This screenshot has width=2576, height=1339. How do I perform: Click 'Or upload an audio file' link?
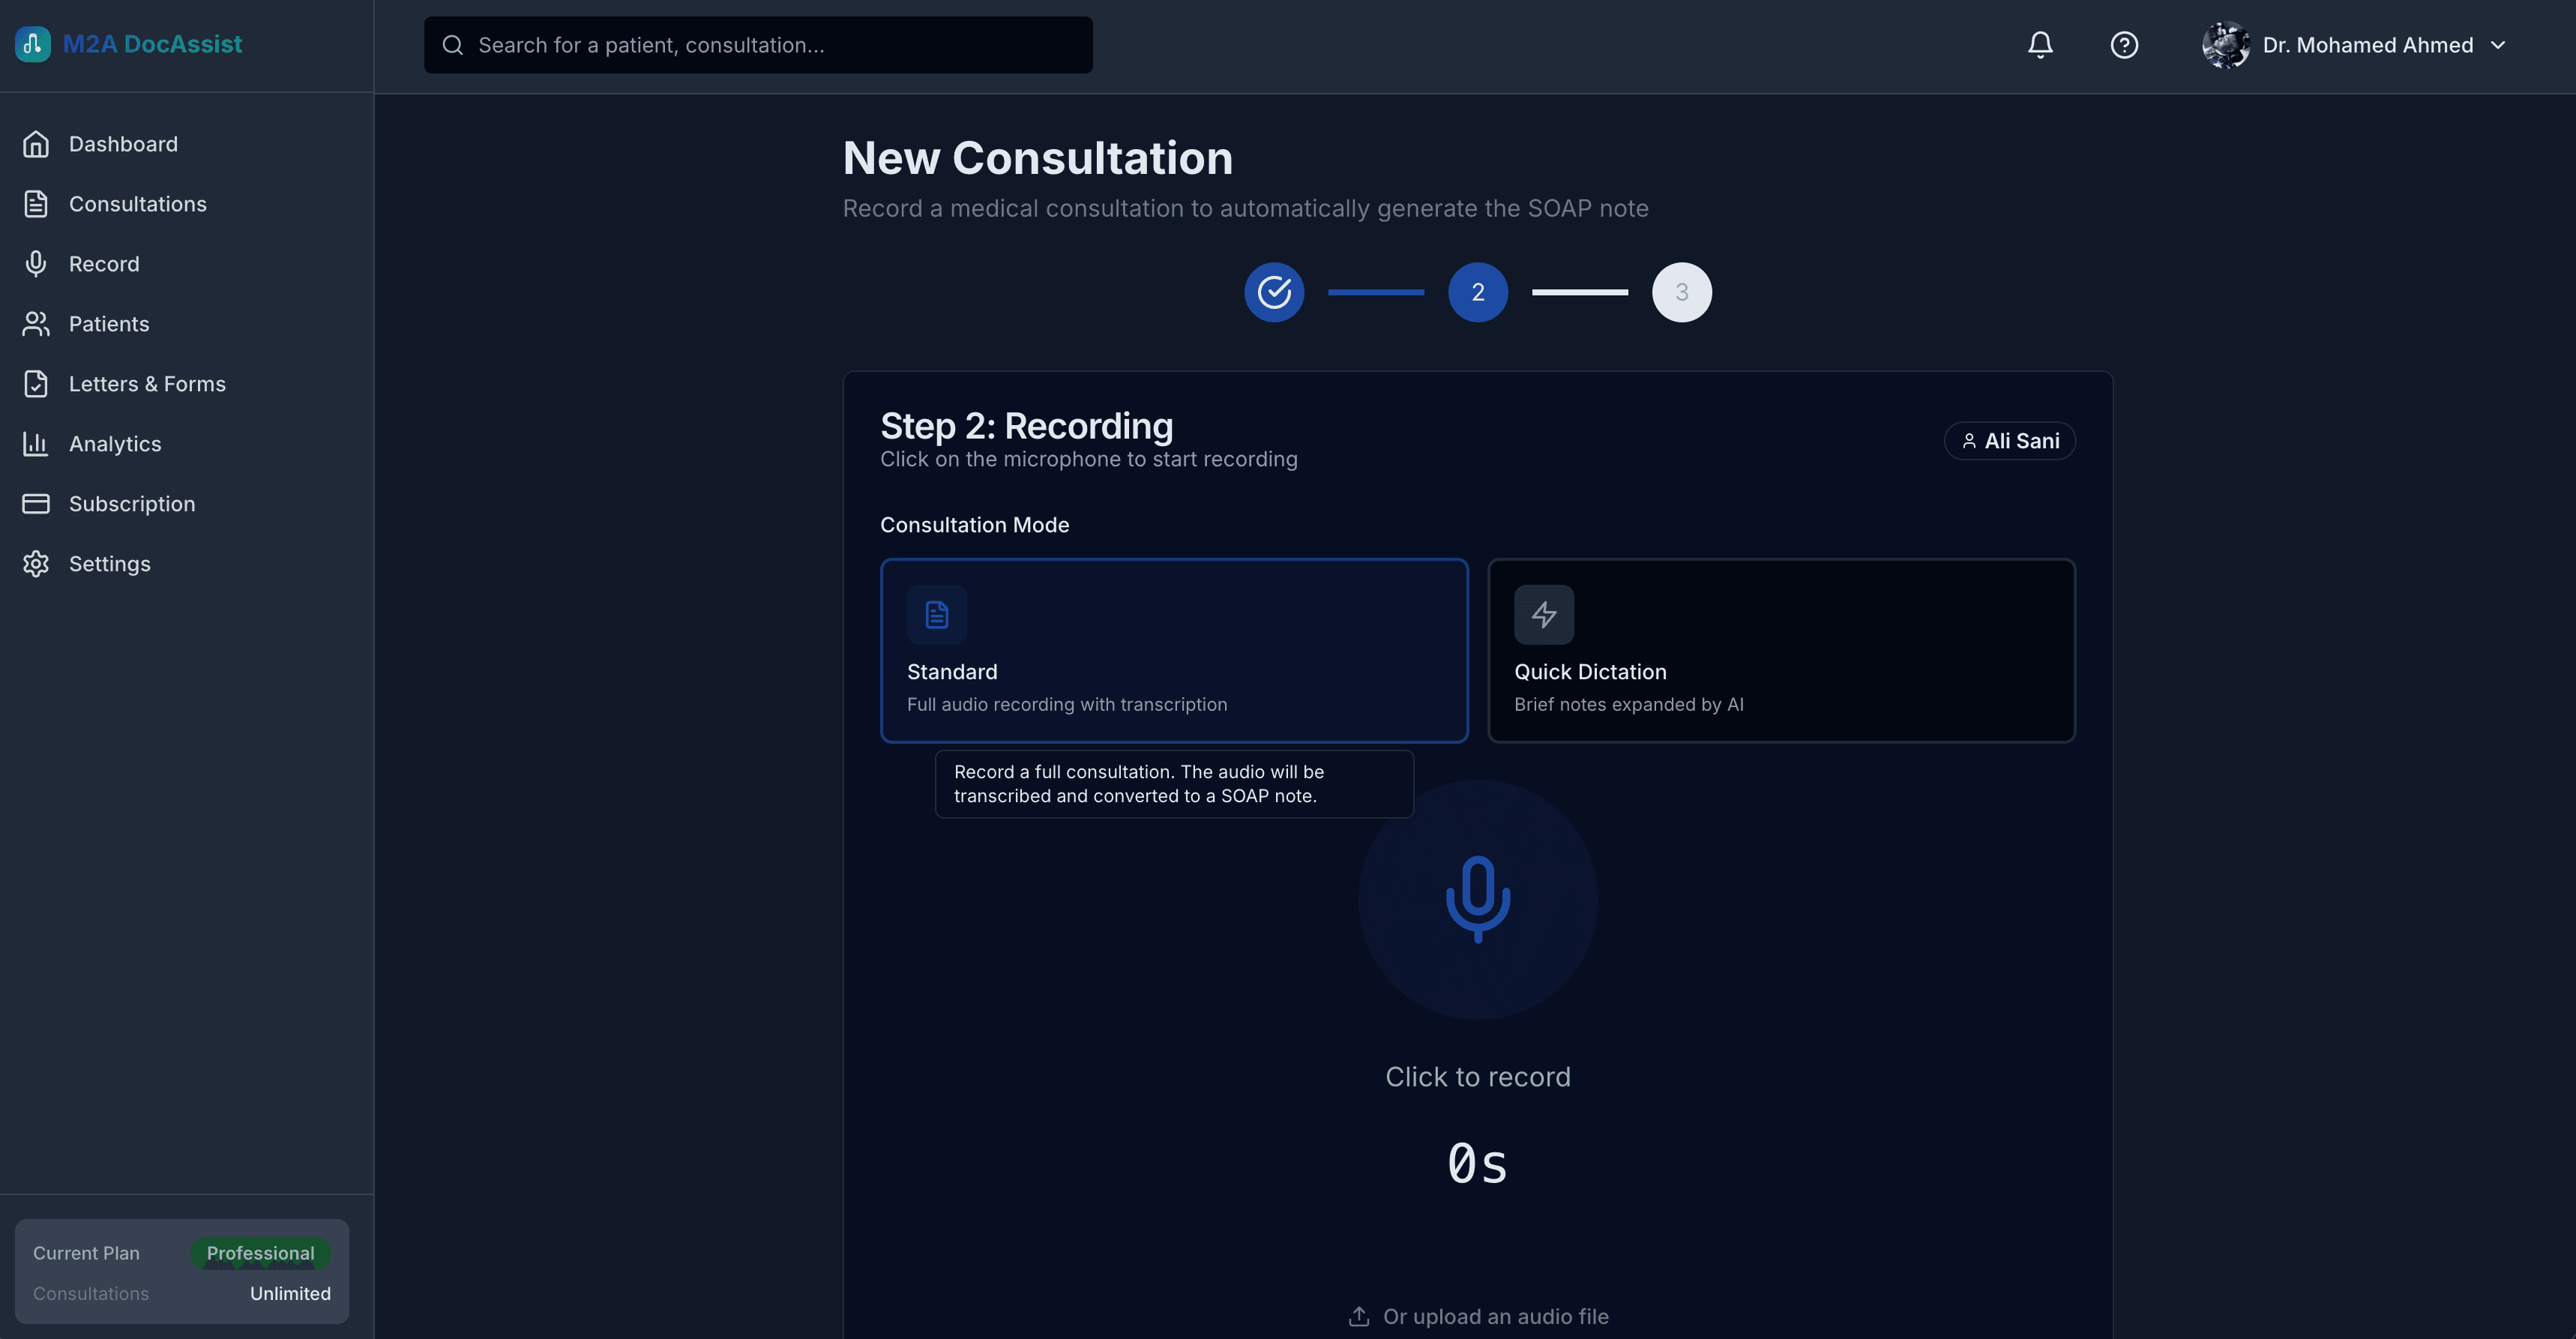(x=1478, y=1316)
